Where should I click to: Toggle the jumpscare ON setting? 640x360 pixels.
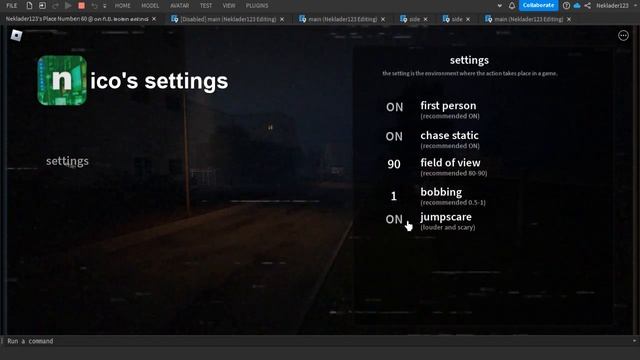[394, 219]
